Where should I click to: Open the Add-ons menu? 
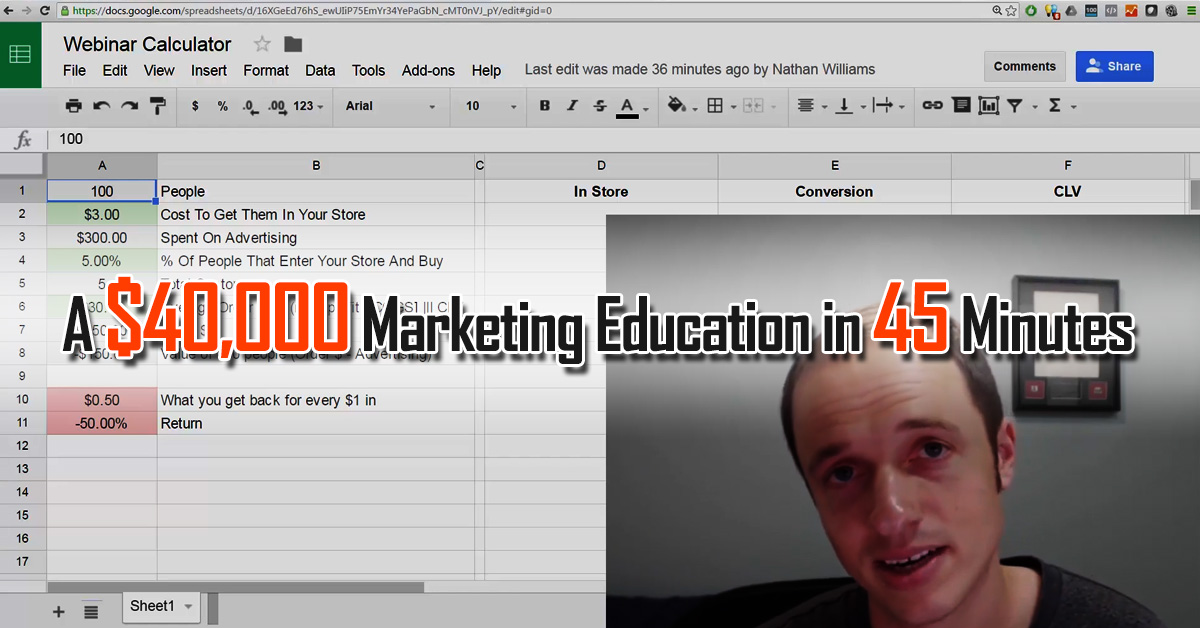[428, 70]
